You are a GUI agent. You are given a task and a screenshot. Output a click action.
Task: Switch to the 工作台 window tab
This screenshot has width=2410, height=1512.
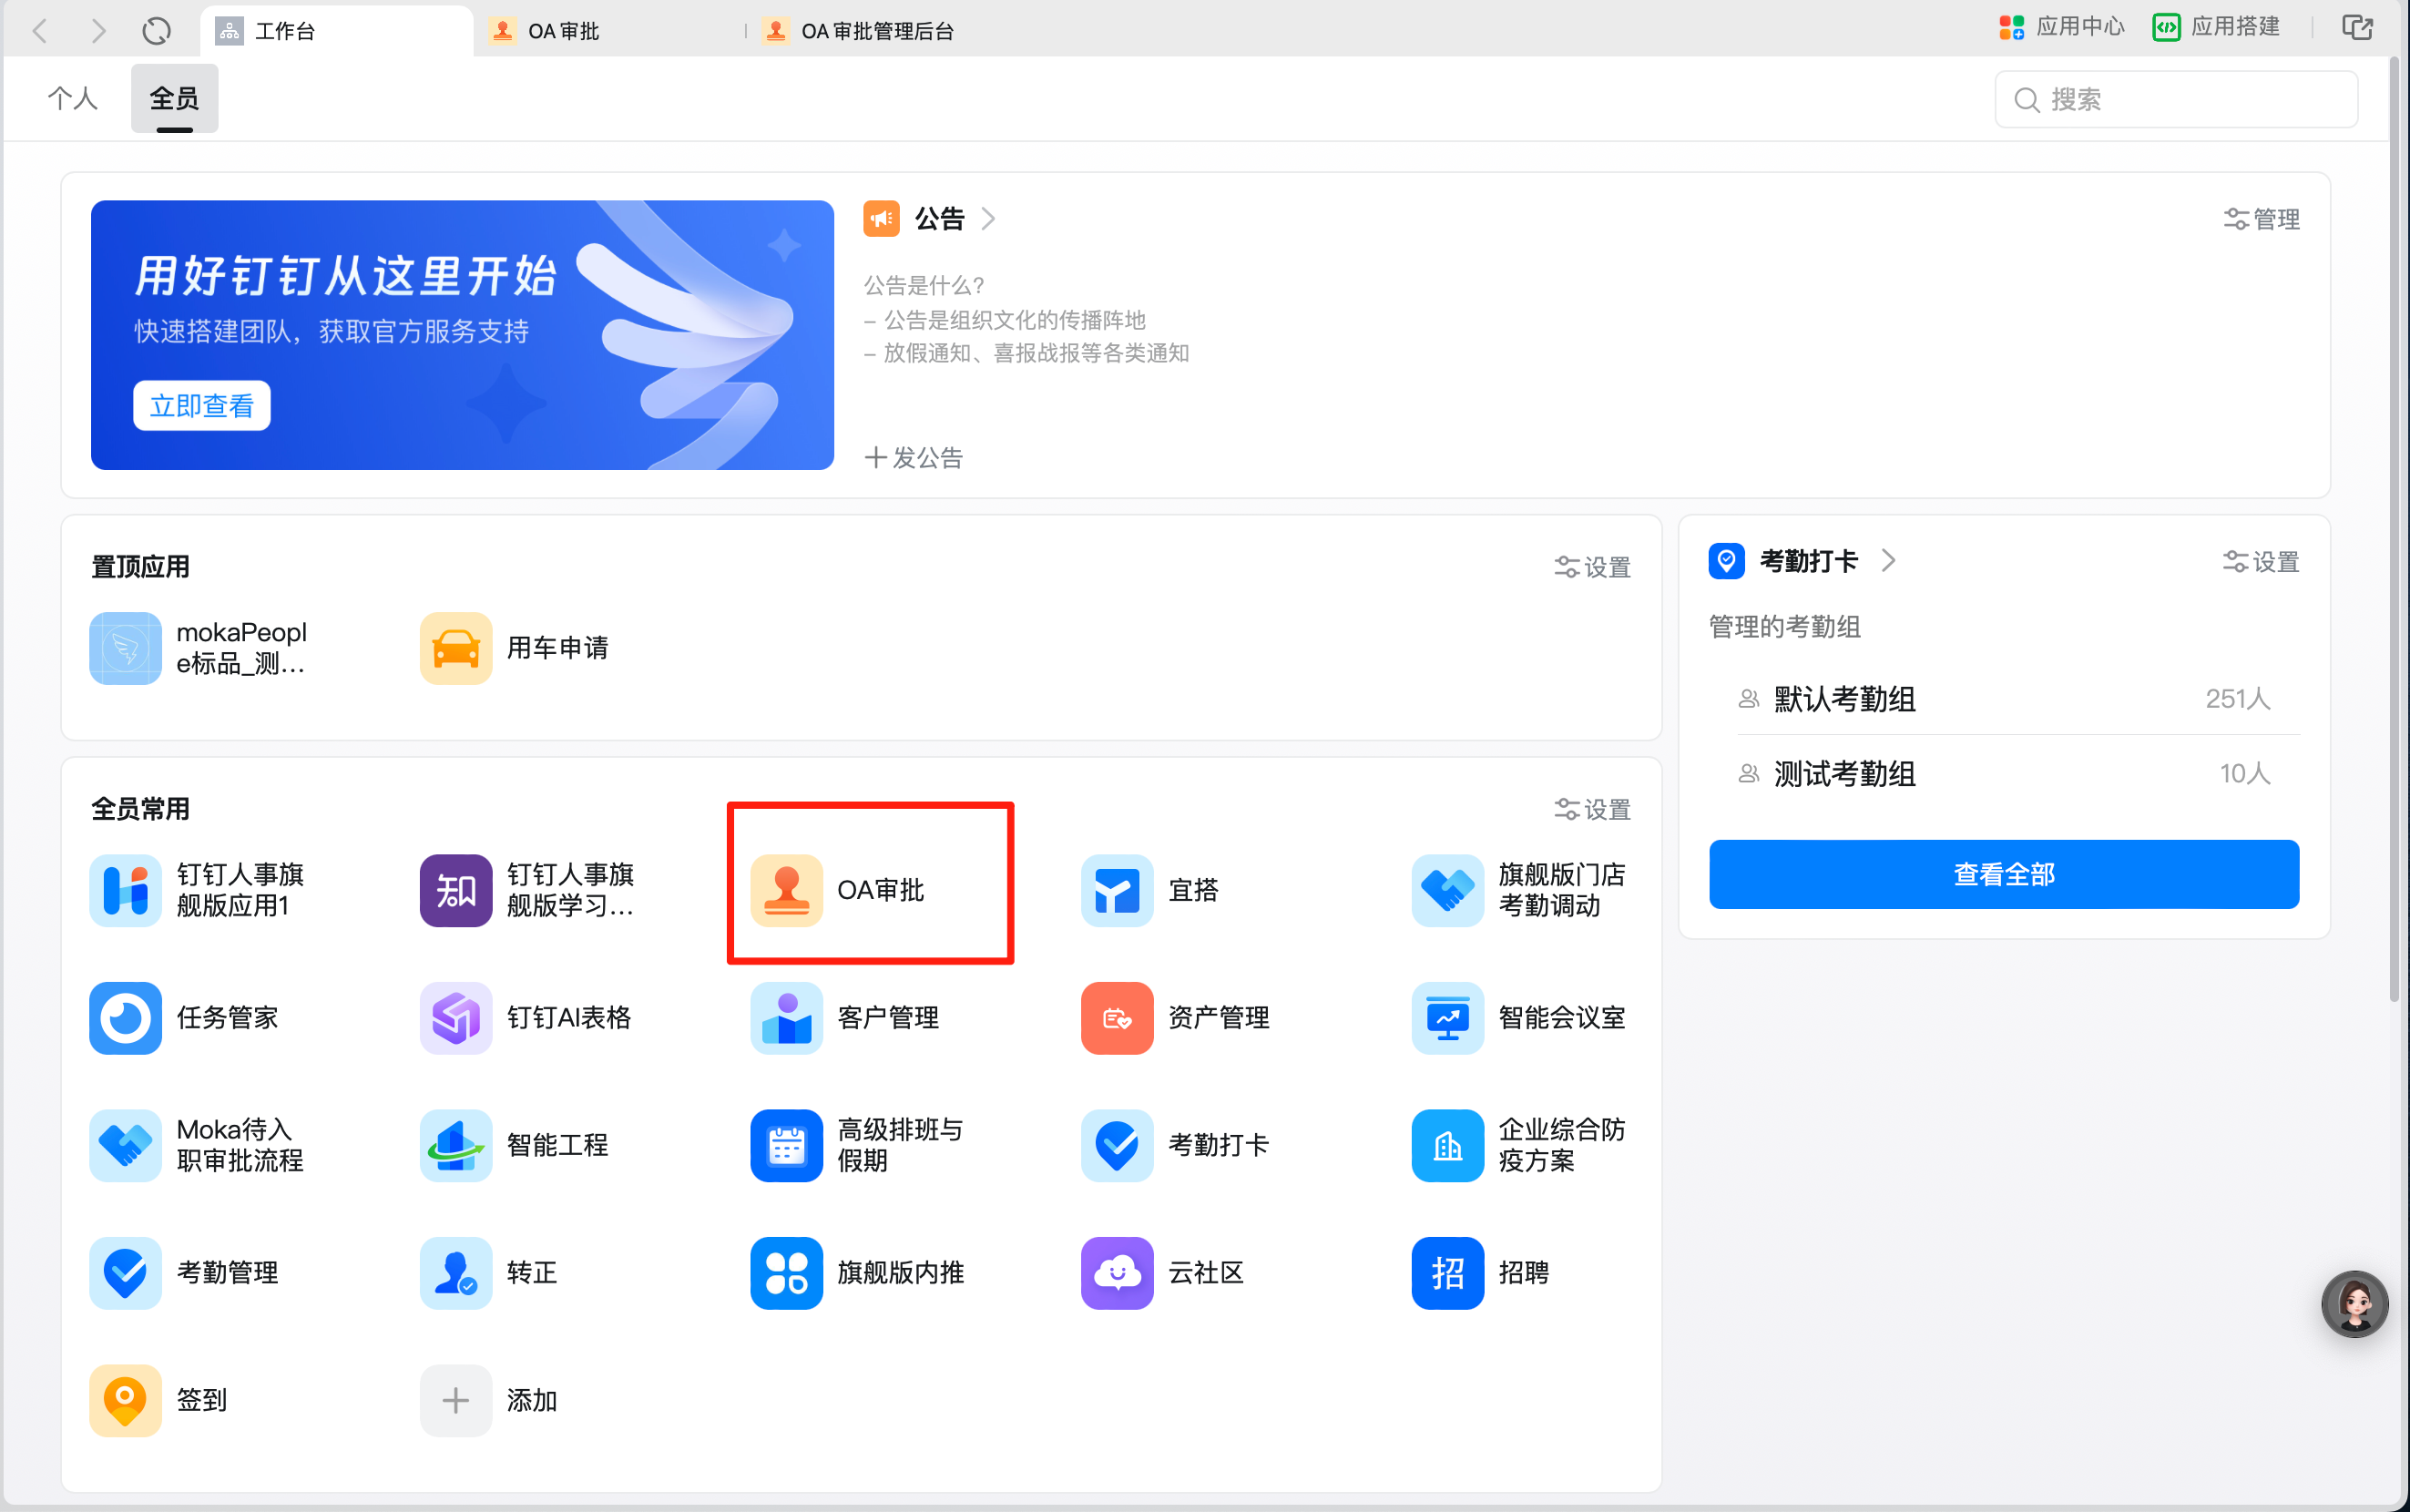[x=336, y=31]
